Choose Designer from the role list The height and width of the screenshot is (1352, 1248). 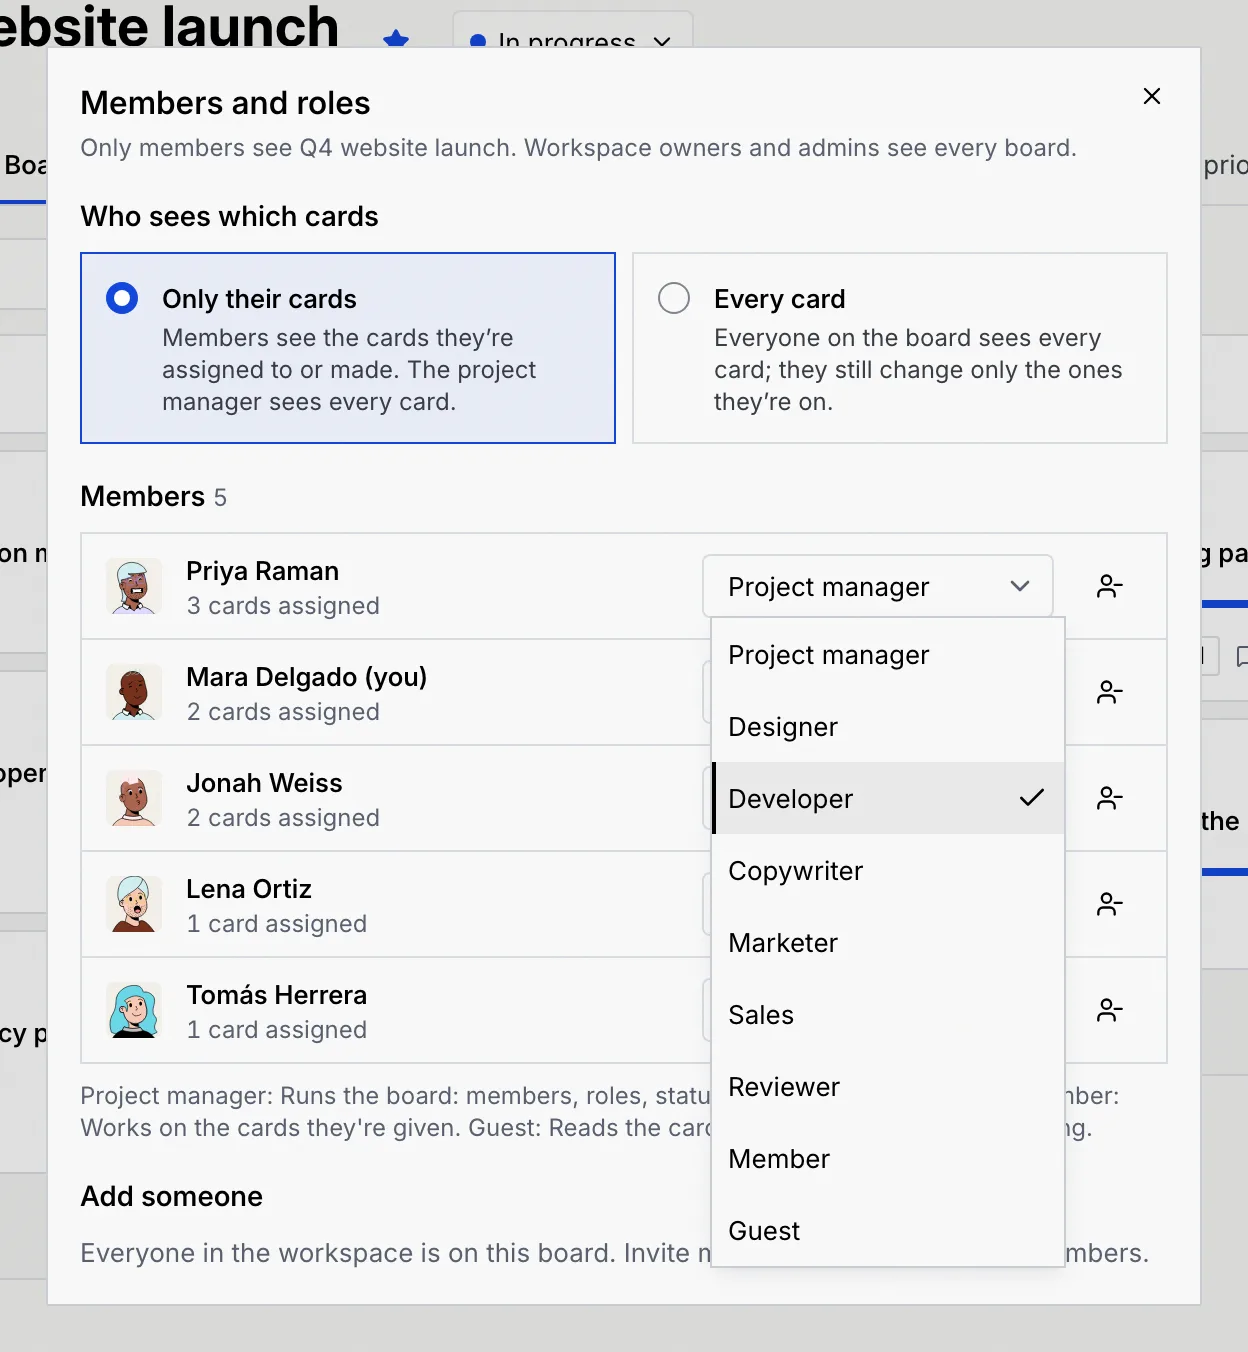click(x=888, y=727)
